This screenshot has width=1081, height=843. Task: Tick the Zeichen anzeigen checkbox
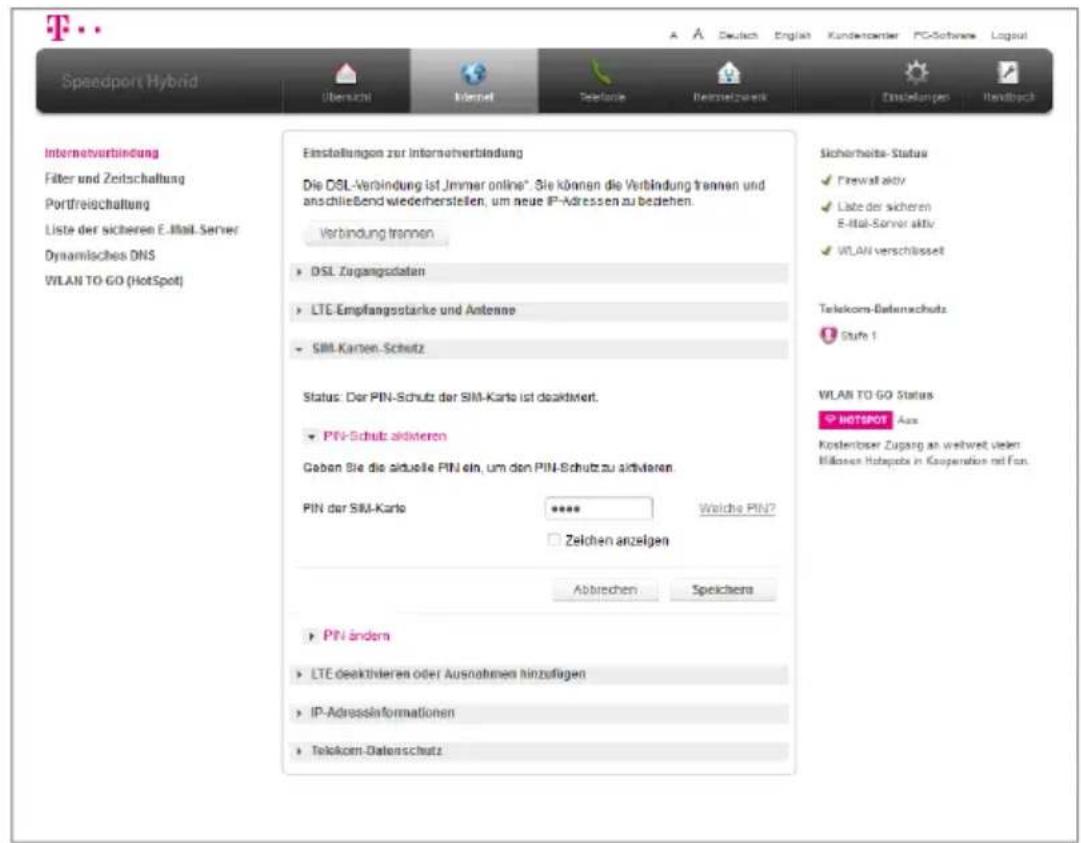[554, 540]
